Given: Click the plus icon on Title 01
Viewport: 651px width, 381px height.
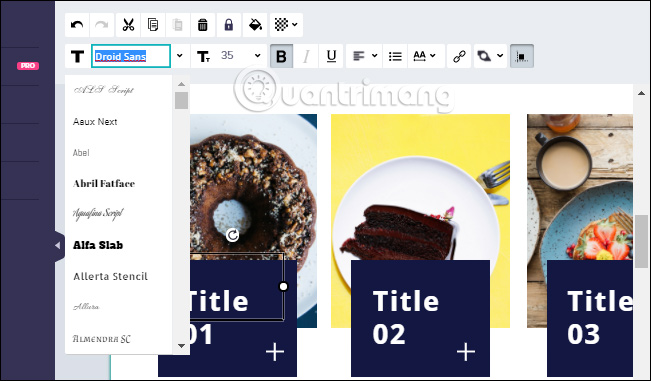Looking at the screenshot, I should [x=275, y=352].
